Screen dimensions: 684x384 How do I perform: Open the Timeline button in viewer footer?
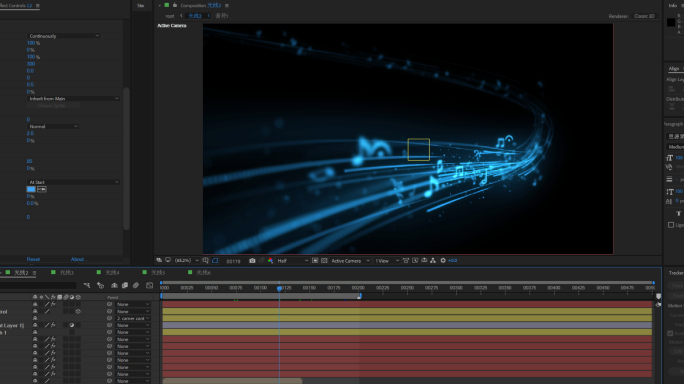click(424, 261)
